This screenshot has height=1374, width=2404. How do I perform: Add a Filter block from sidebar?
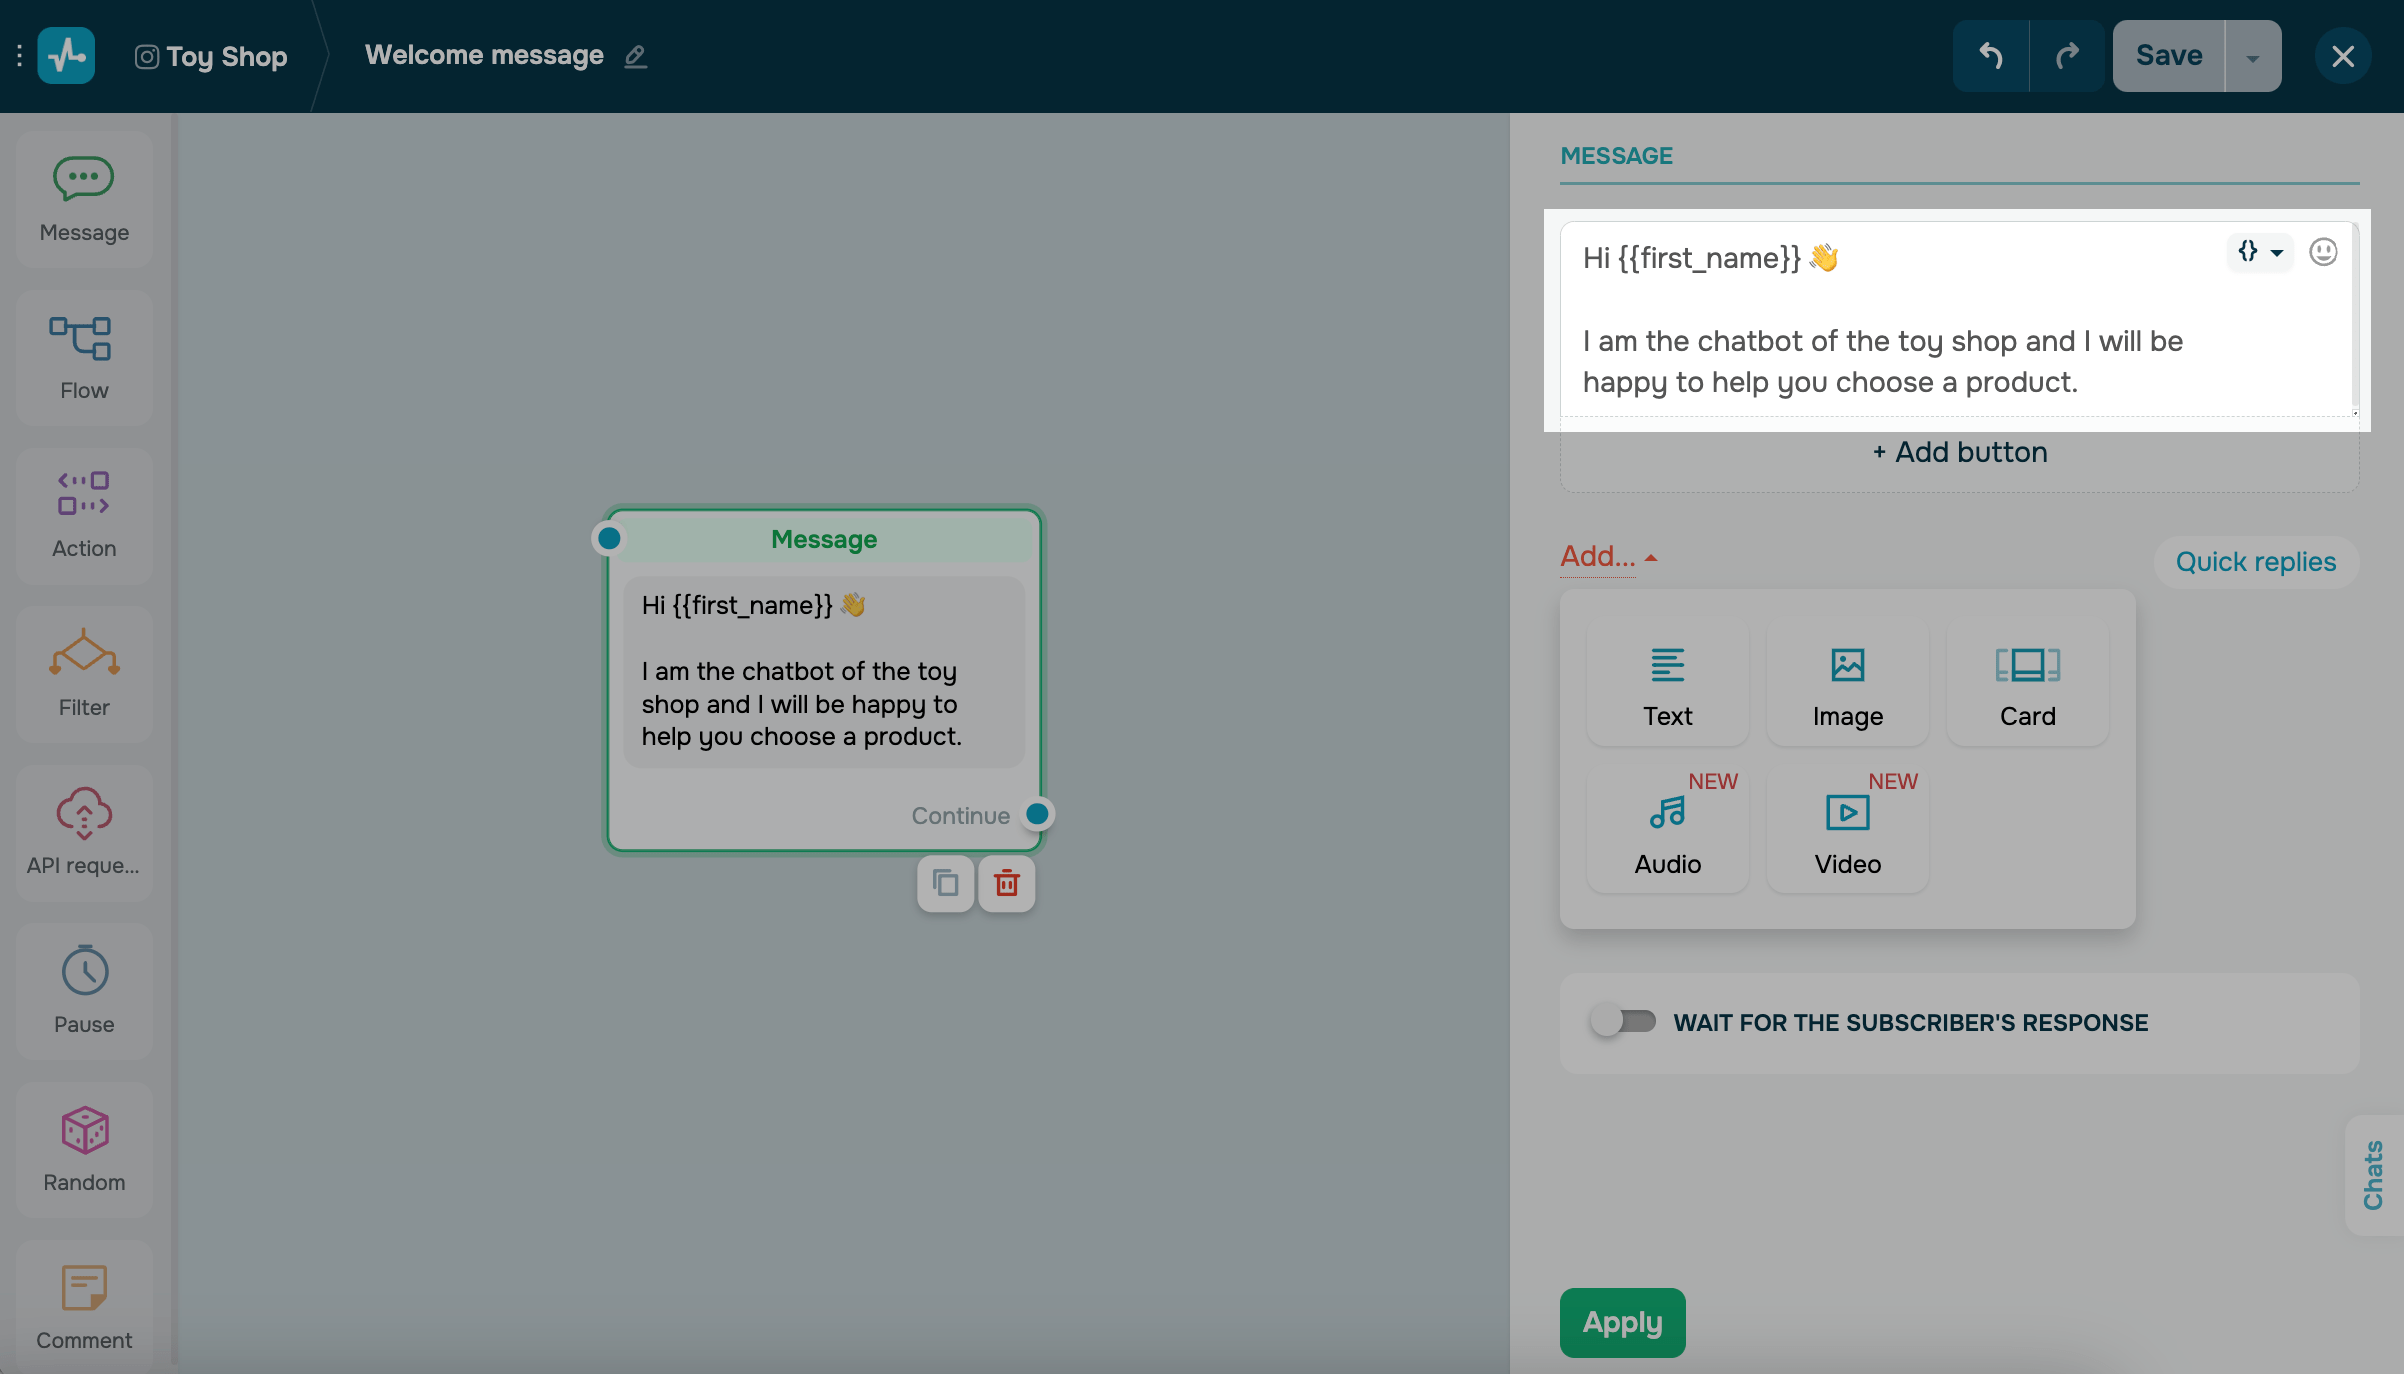pyautogui.click(x=83, y=654)
